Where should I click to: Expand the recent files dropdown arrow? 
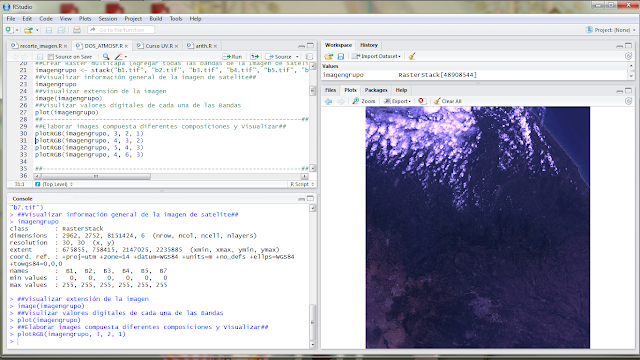click(x=37, y=30)
